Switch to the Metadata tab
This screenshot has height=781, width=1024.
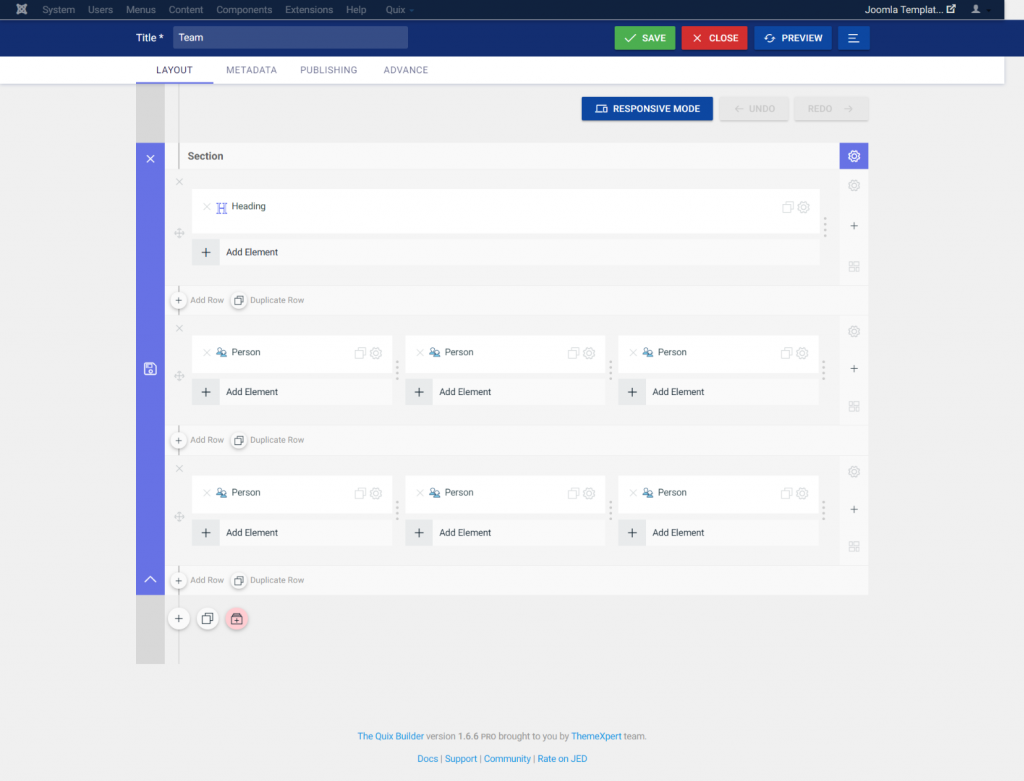pos(251,70)
